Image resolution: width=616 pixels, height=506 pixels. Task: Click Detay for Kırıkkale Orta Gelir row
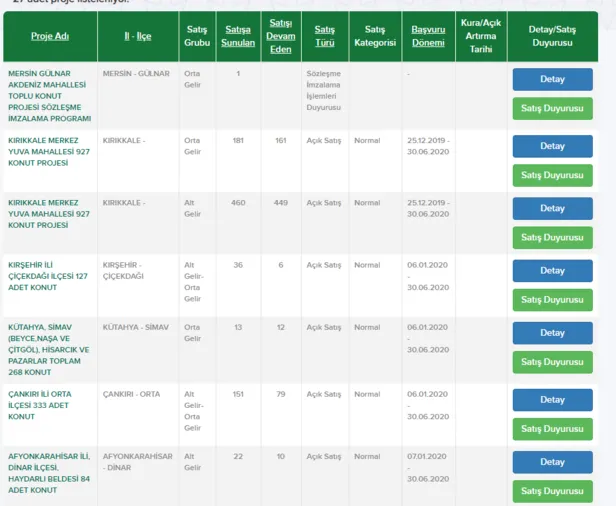click(552, 146)
